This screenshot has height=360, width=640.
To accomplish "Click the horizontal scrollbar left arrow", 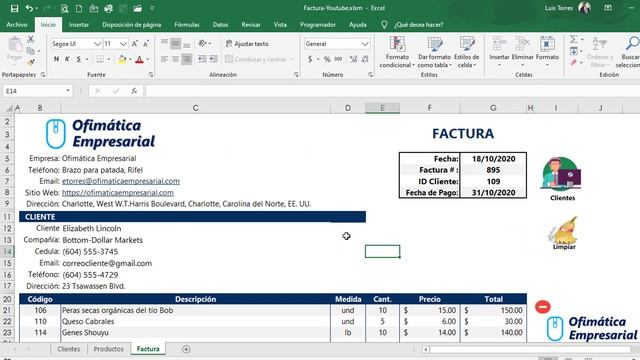I will point(426,349).
